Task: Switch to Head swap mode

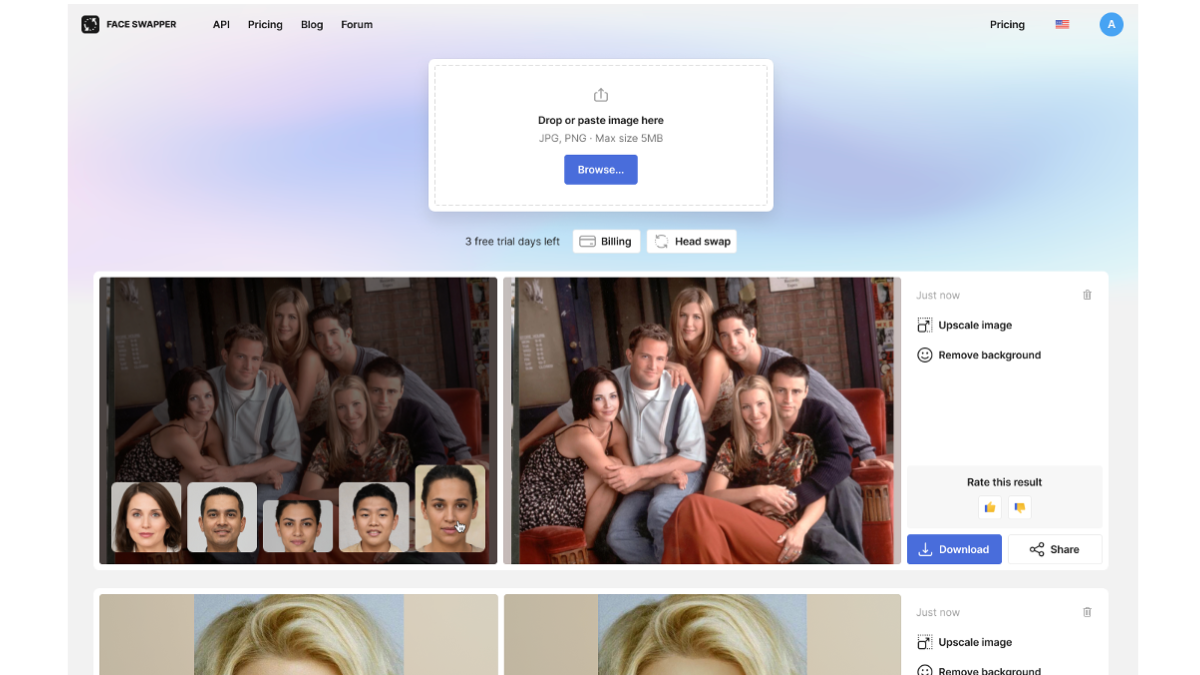Action: click(x=692, y=241)
